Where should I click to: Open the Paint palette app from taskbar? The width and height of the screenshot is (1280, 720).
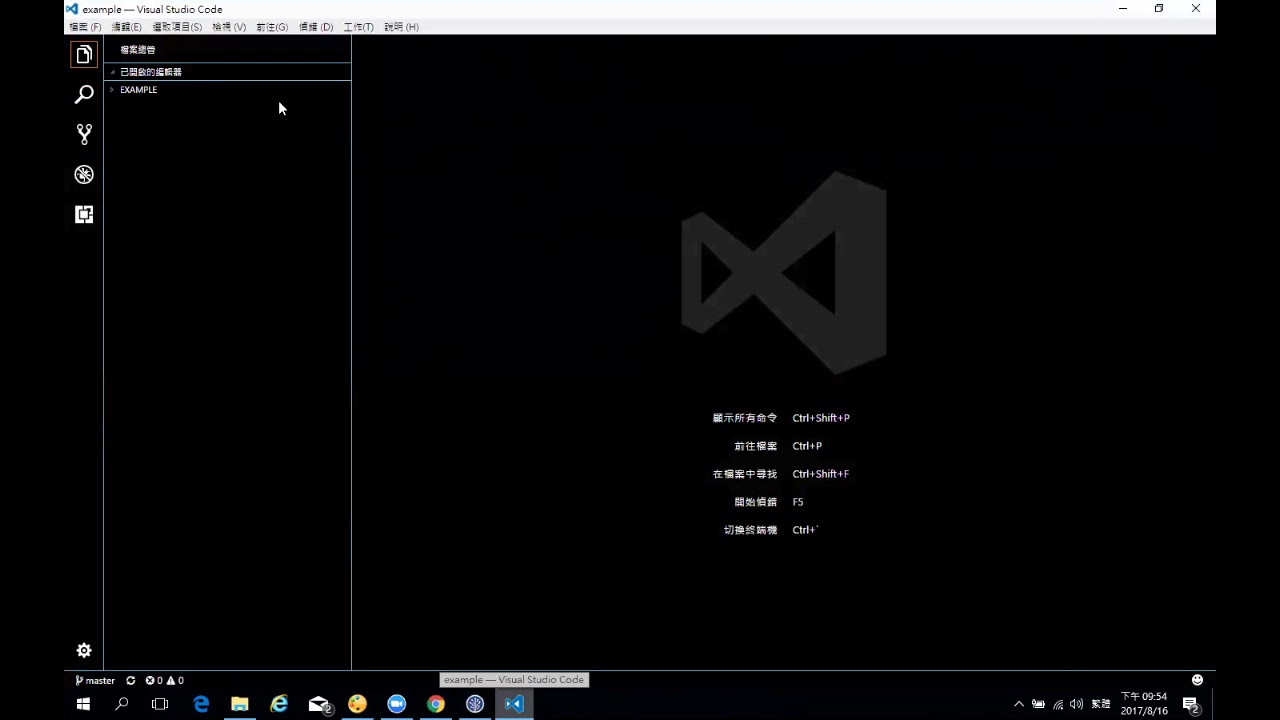pos(357,704)
